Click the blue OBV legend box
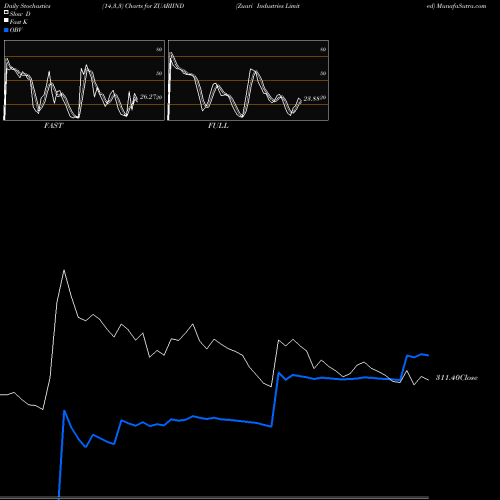 tap(6, 30)
